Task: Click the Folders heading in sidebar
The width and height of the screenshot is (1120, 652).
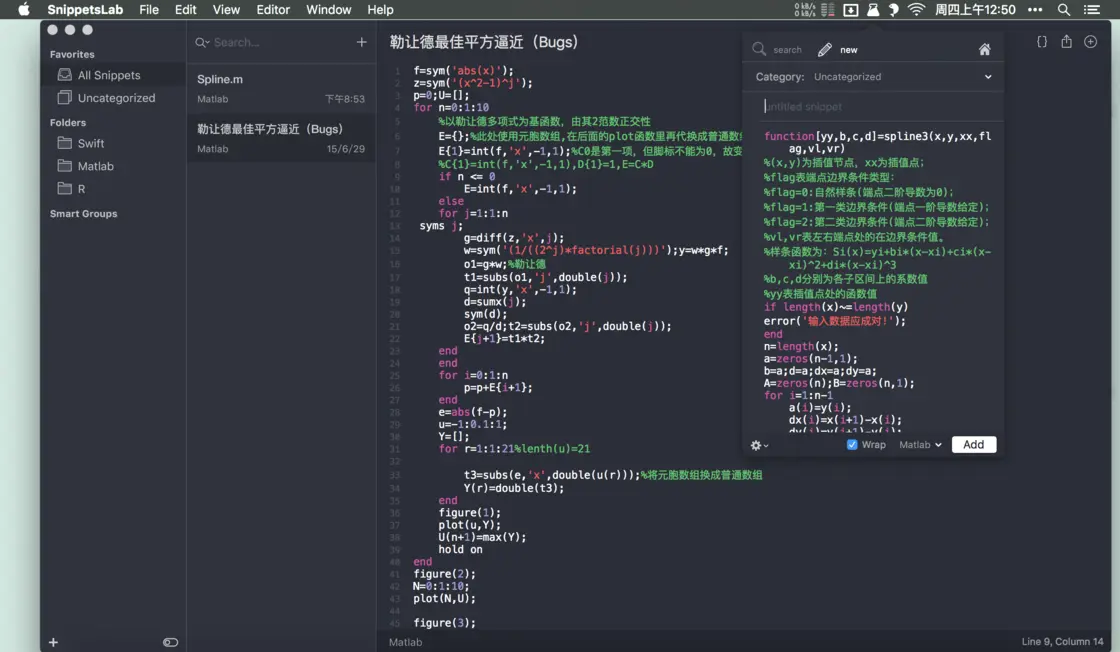Action: 68,123
